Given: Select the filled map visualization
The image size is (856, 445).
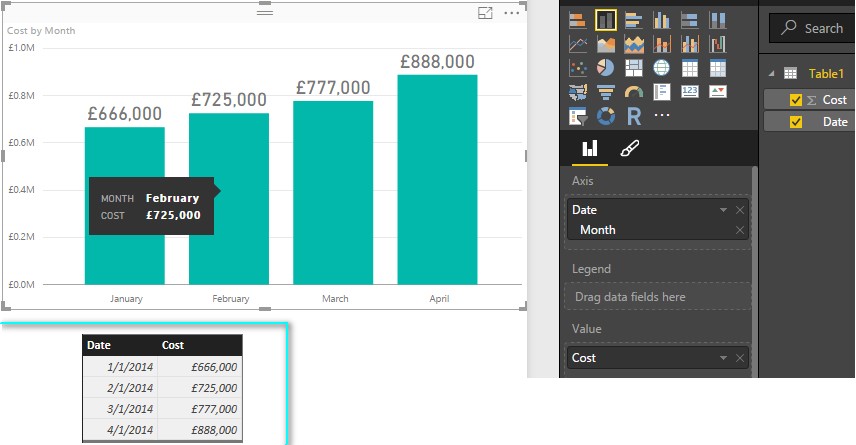Looking at the screenshot, I should pos(578,92).
